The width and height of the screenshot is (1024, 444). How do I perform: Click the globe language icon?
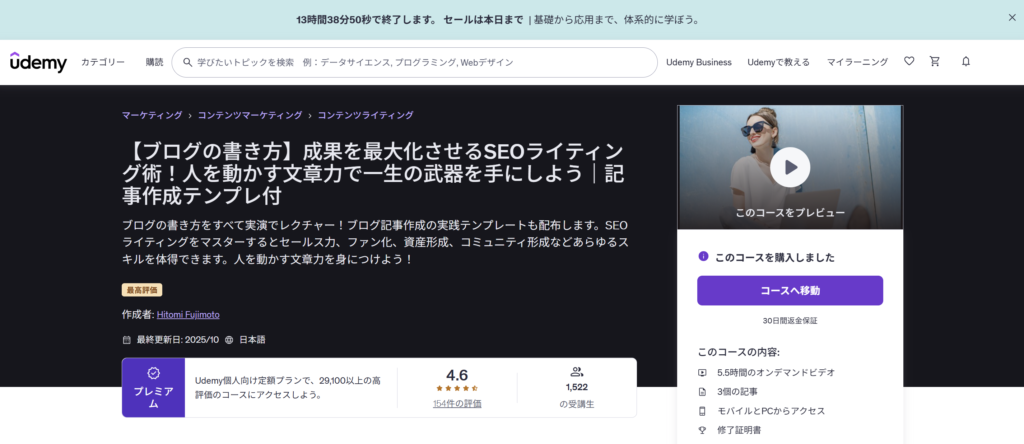pos(229,340)
